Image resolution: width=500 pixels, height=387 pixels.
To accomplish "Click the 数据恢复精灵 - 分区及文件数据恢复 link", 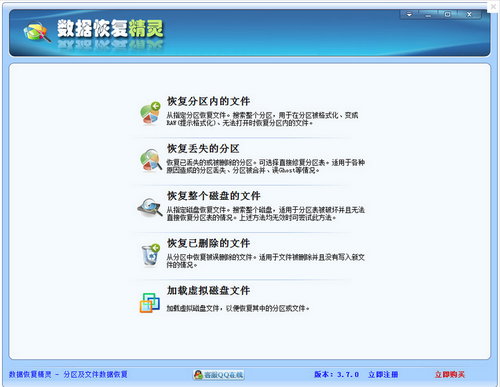I will click(68, 374).
